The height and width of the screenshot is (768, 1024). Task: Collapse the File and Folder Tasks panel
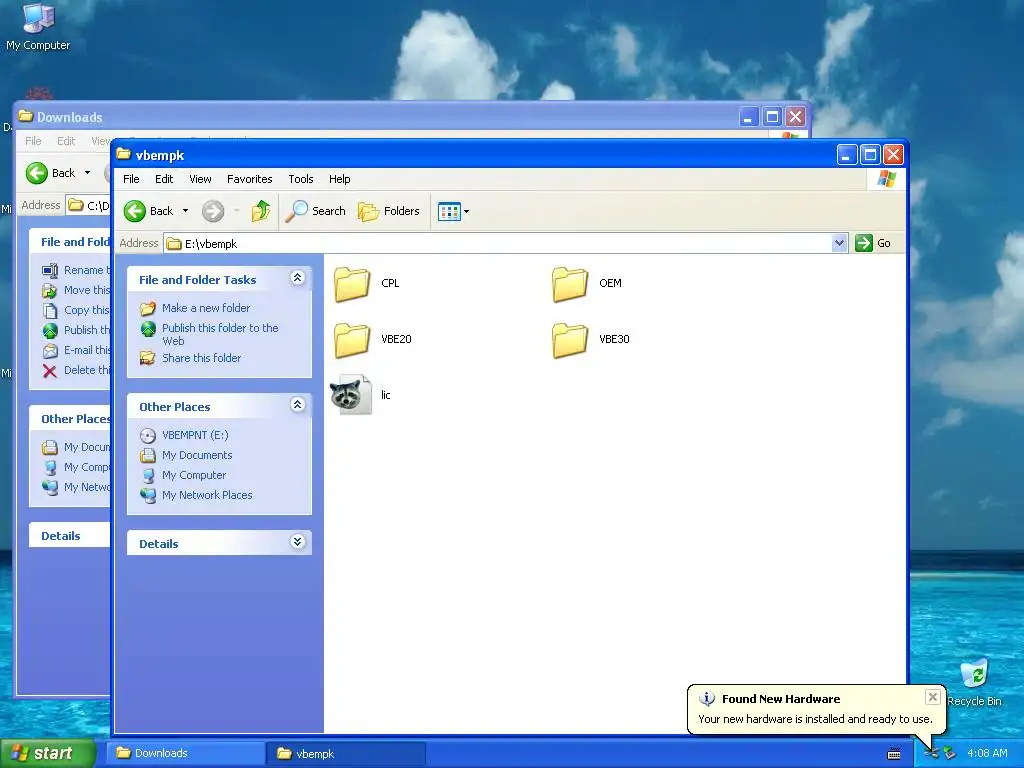point(298,278)
